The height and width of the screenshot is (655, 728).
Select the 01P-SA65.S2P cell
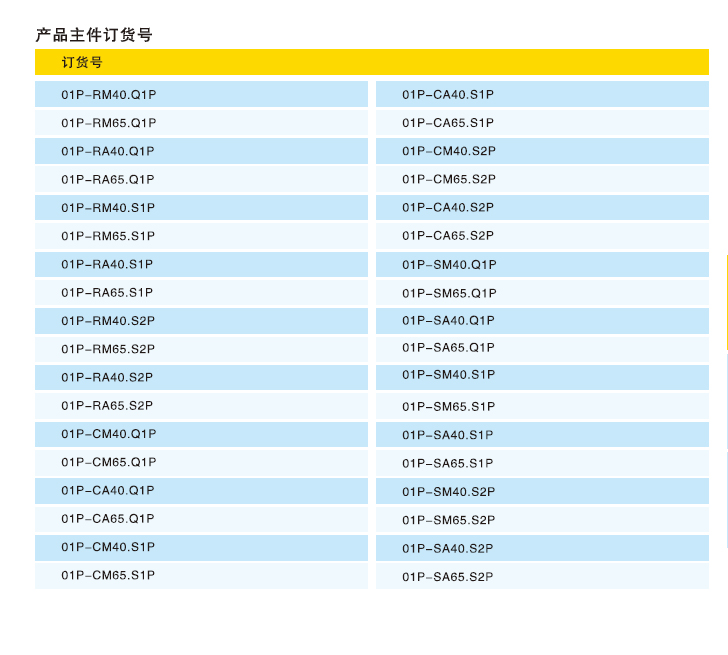[x=448, y=577]
